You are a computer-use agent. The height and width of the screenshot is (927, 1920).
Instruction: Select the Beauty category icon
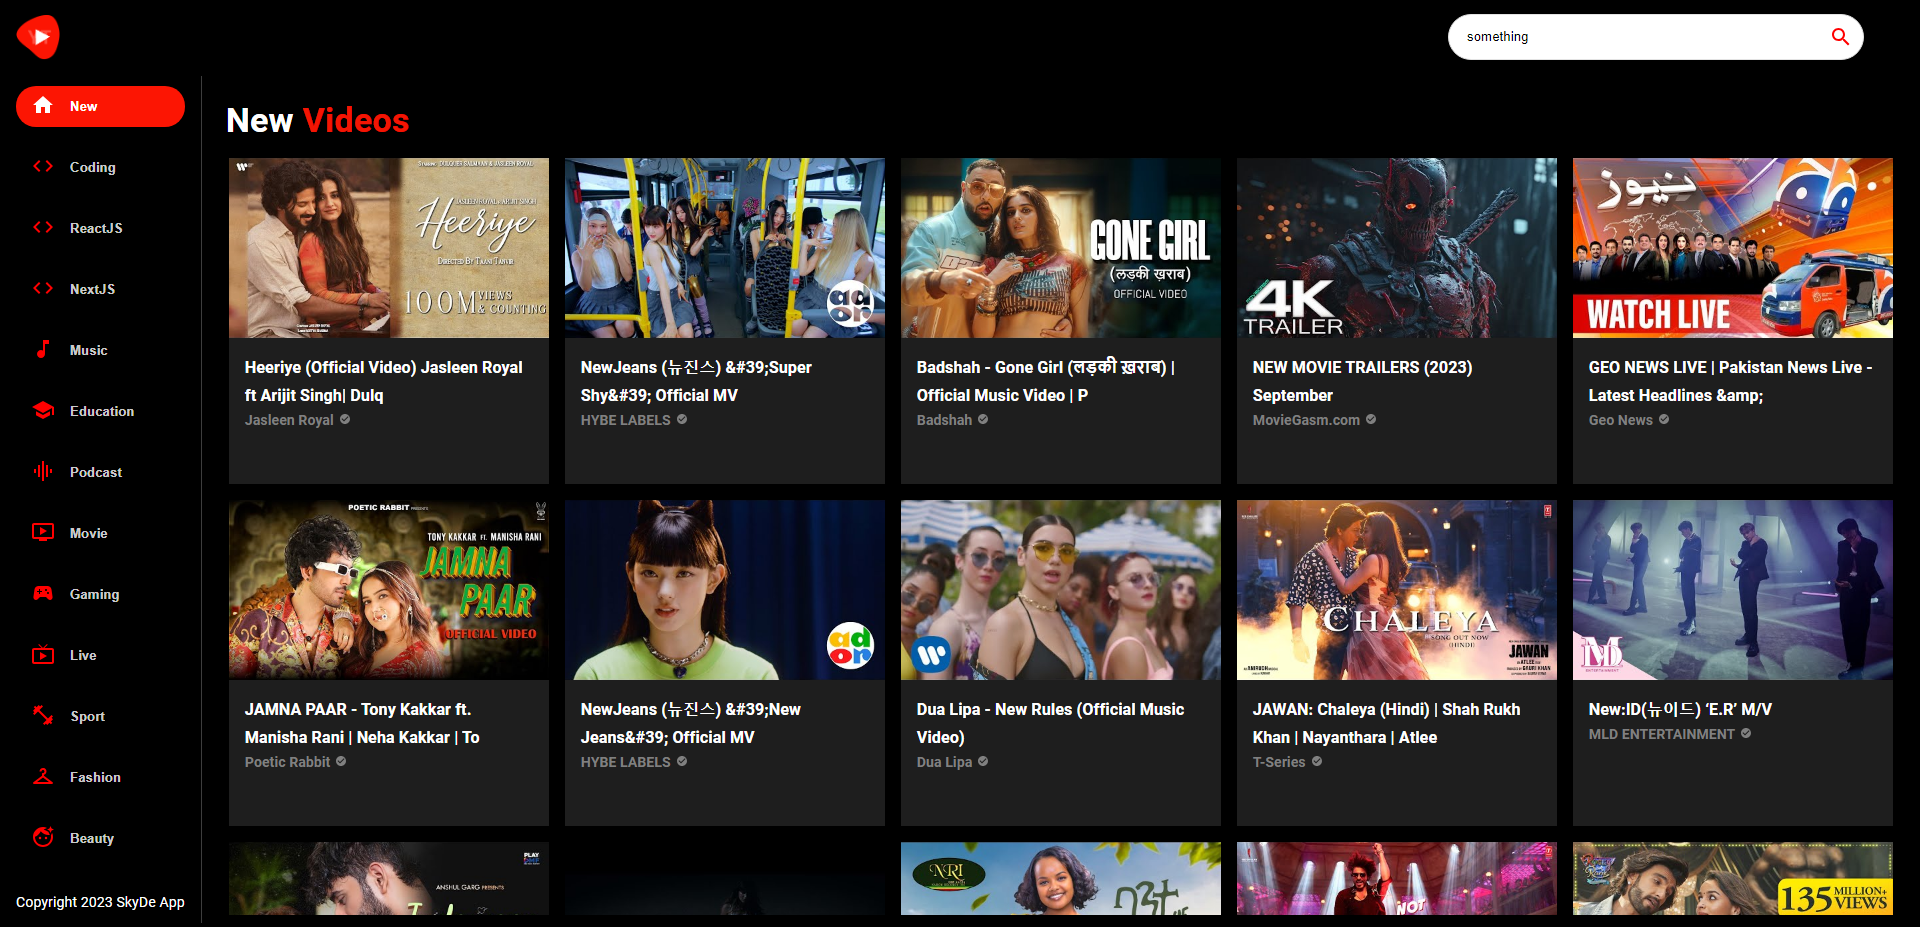click(44, 837)
